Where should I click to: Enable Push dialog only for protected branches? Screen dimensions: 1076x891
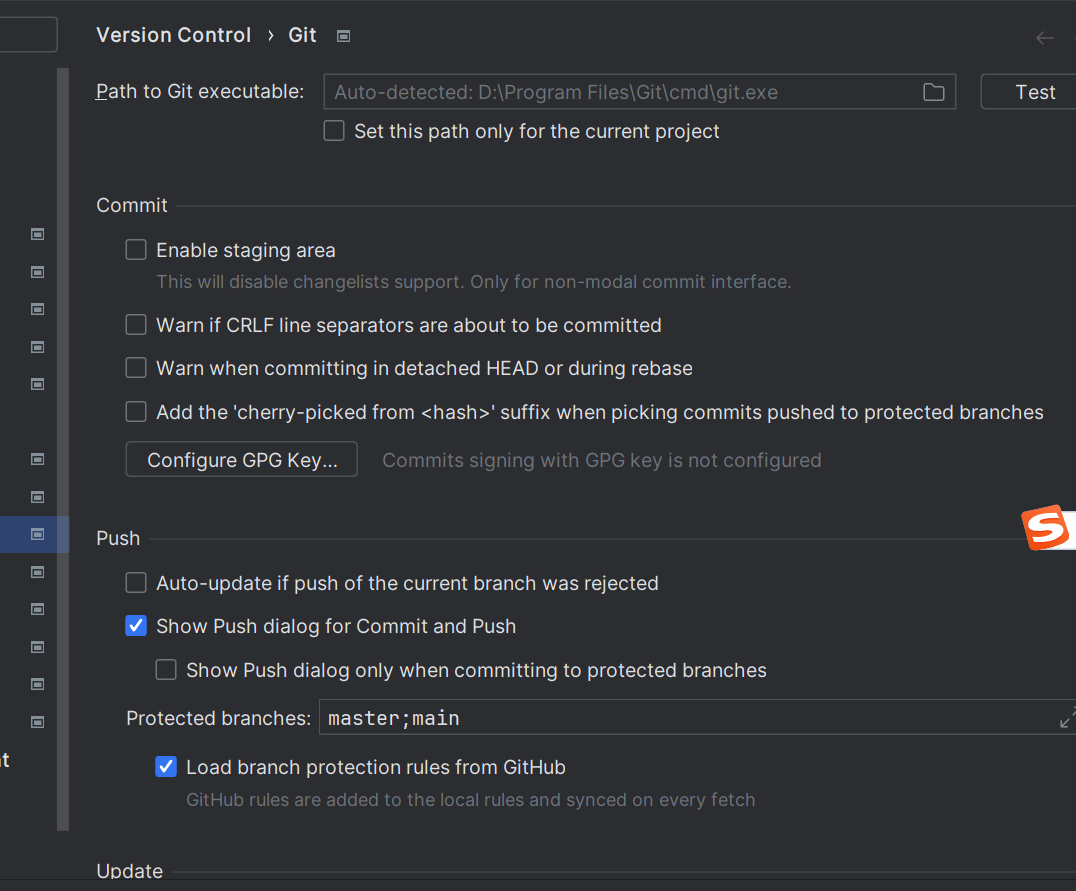(166, 670)
